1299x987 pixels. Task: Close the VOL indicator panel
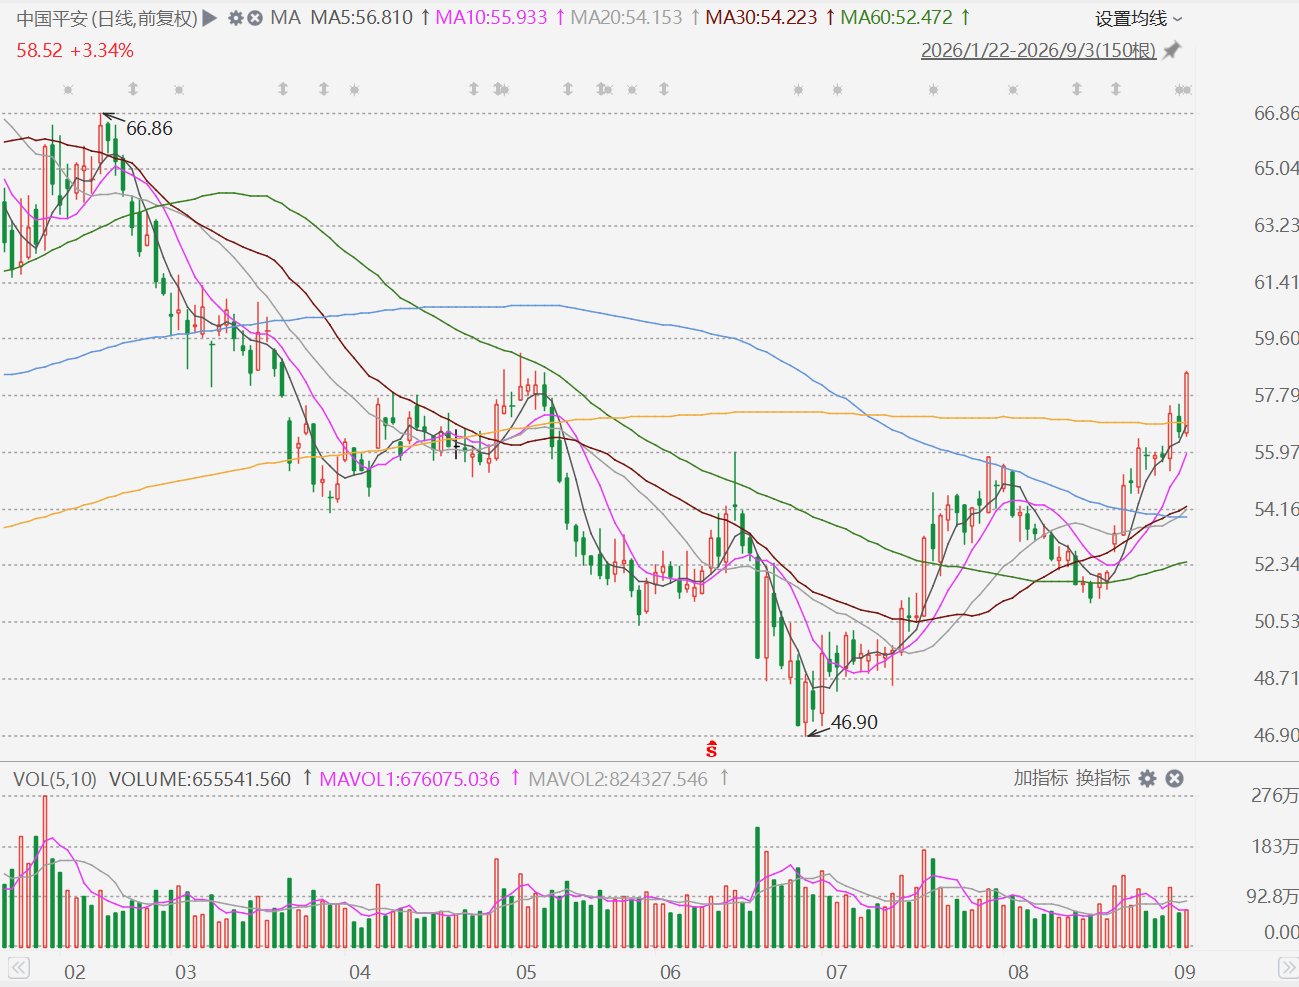coord(1175,778)
